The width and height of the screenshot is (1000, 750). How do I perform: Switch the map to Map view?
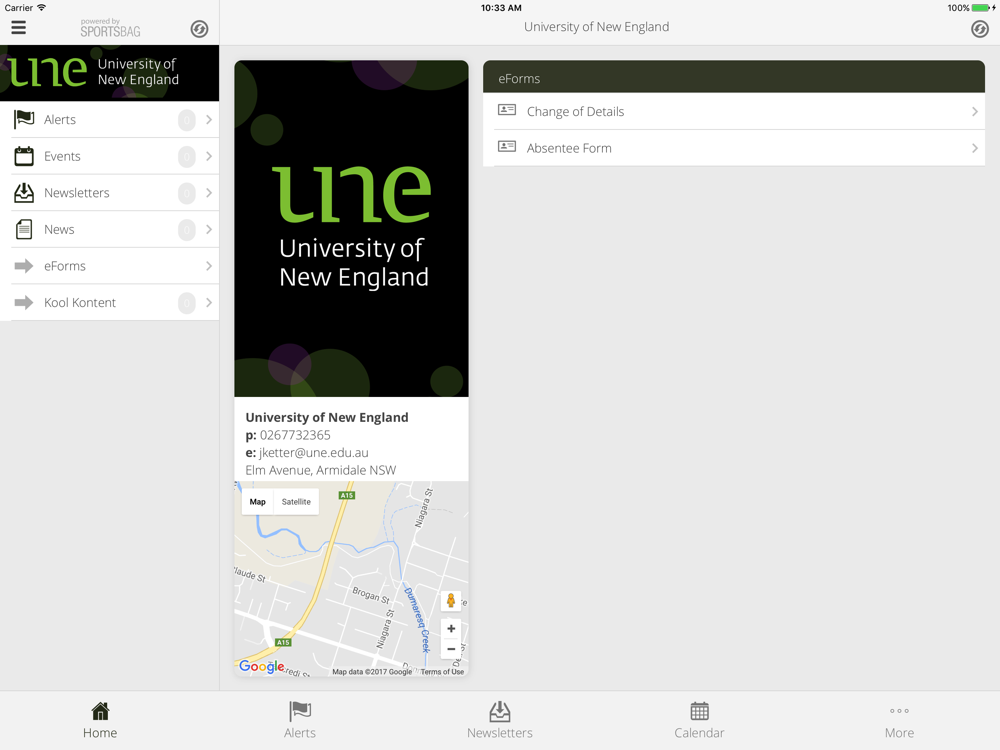point(258,502)
